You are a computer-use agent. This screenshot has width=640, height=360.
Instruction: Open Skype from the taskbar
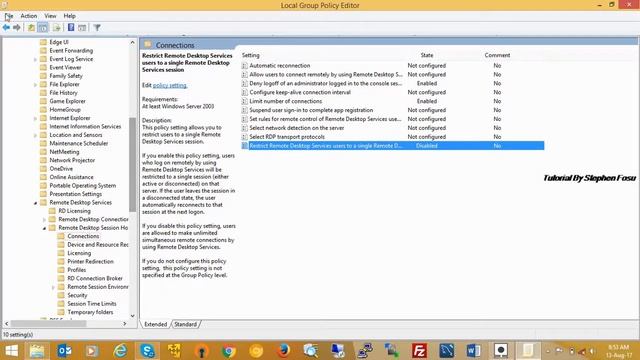(x=147, y=351)
